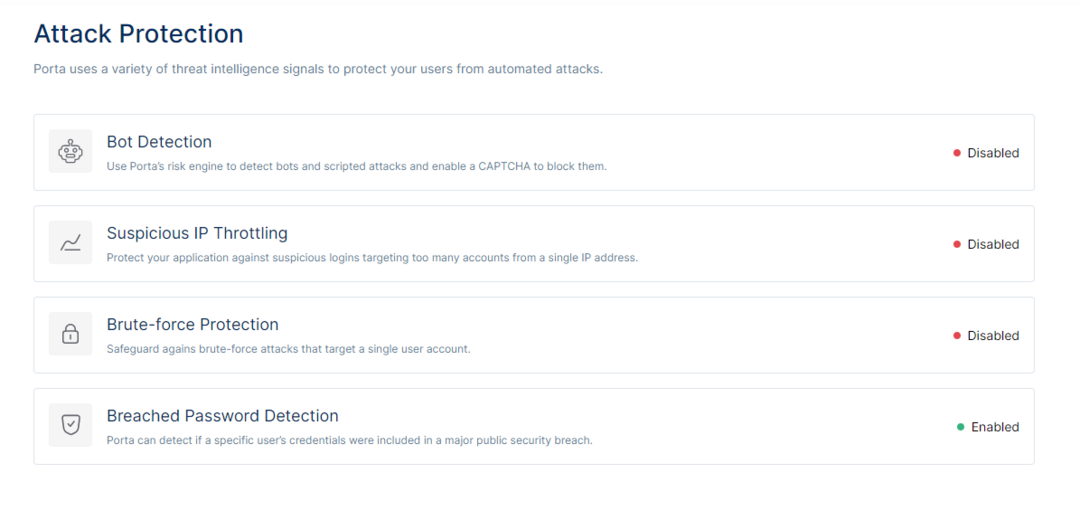Click the Attack Protection page title
The height and width of the screenshot is (520, 1080).
tap(138, 34)
